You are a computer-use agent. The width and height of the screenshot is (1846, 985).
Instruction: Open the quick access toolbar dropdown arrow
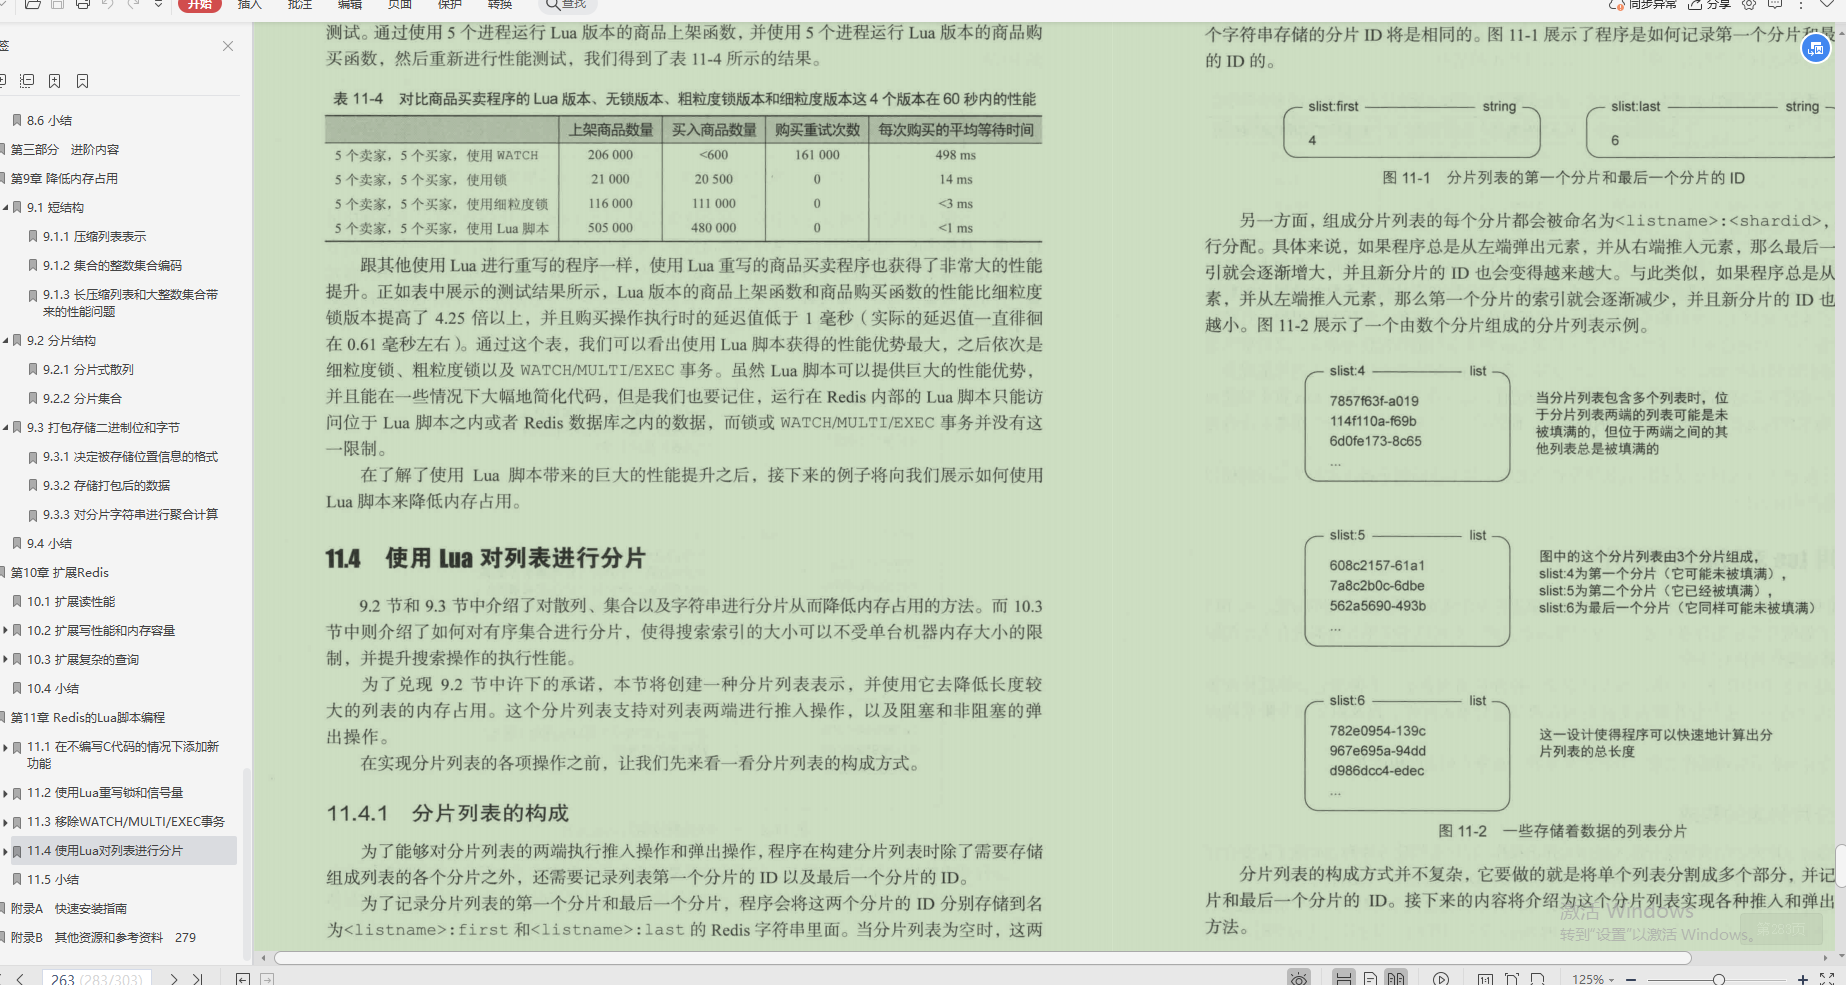point(158,4)
